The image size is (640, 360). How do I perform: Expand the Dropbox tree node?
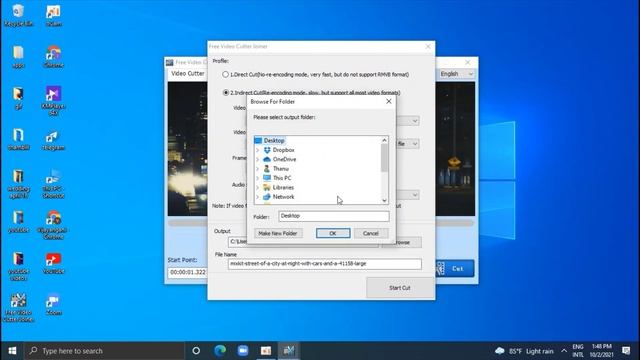tap(258, 150)
